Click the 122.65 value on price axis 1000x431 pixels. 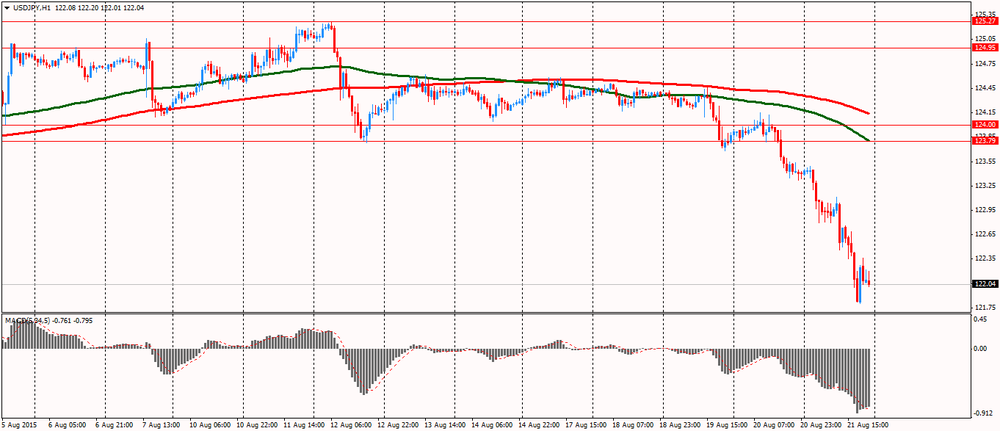[x=985, y=234]
